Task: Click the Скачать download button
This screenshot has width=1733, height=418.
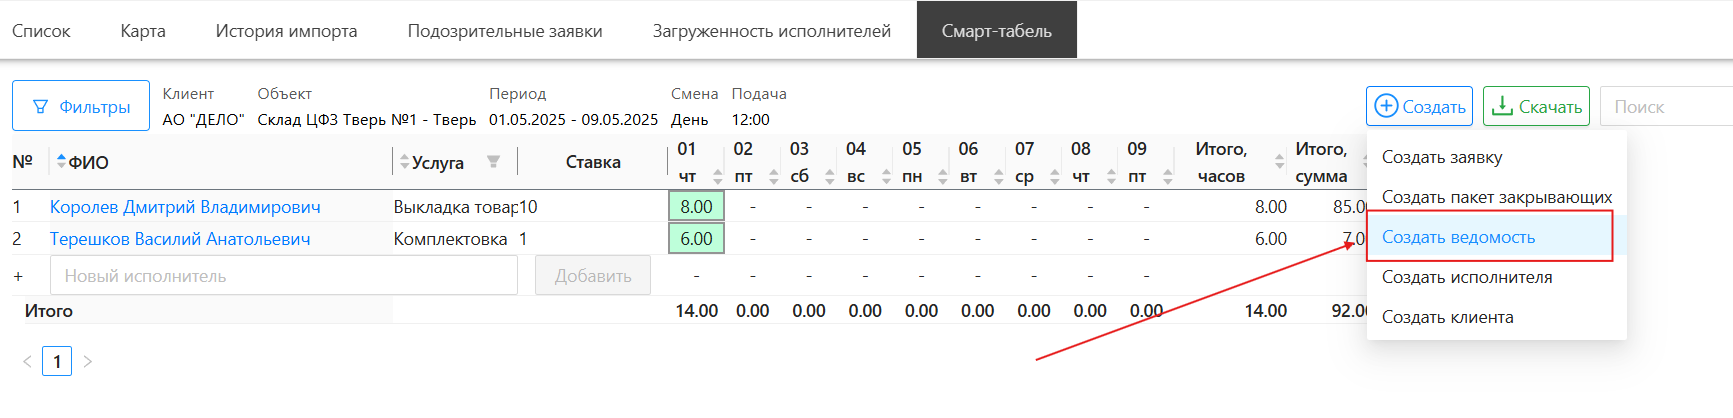Action: pos(1536,106)
